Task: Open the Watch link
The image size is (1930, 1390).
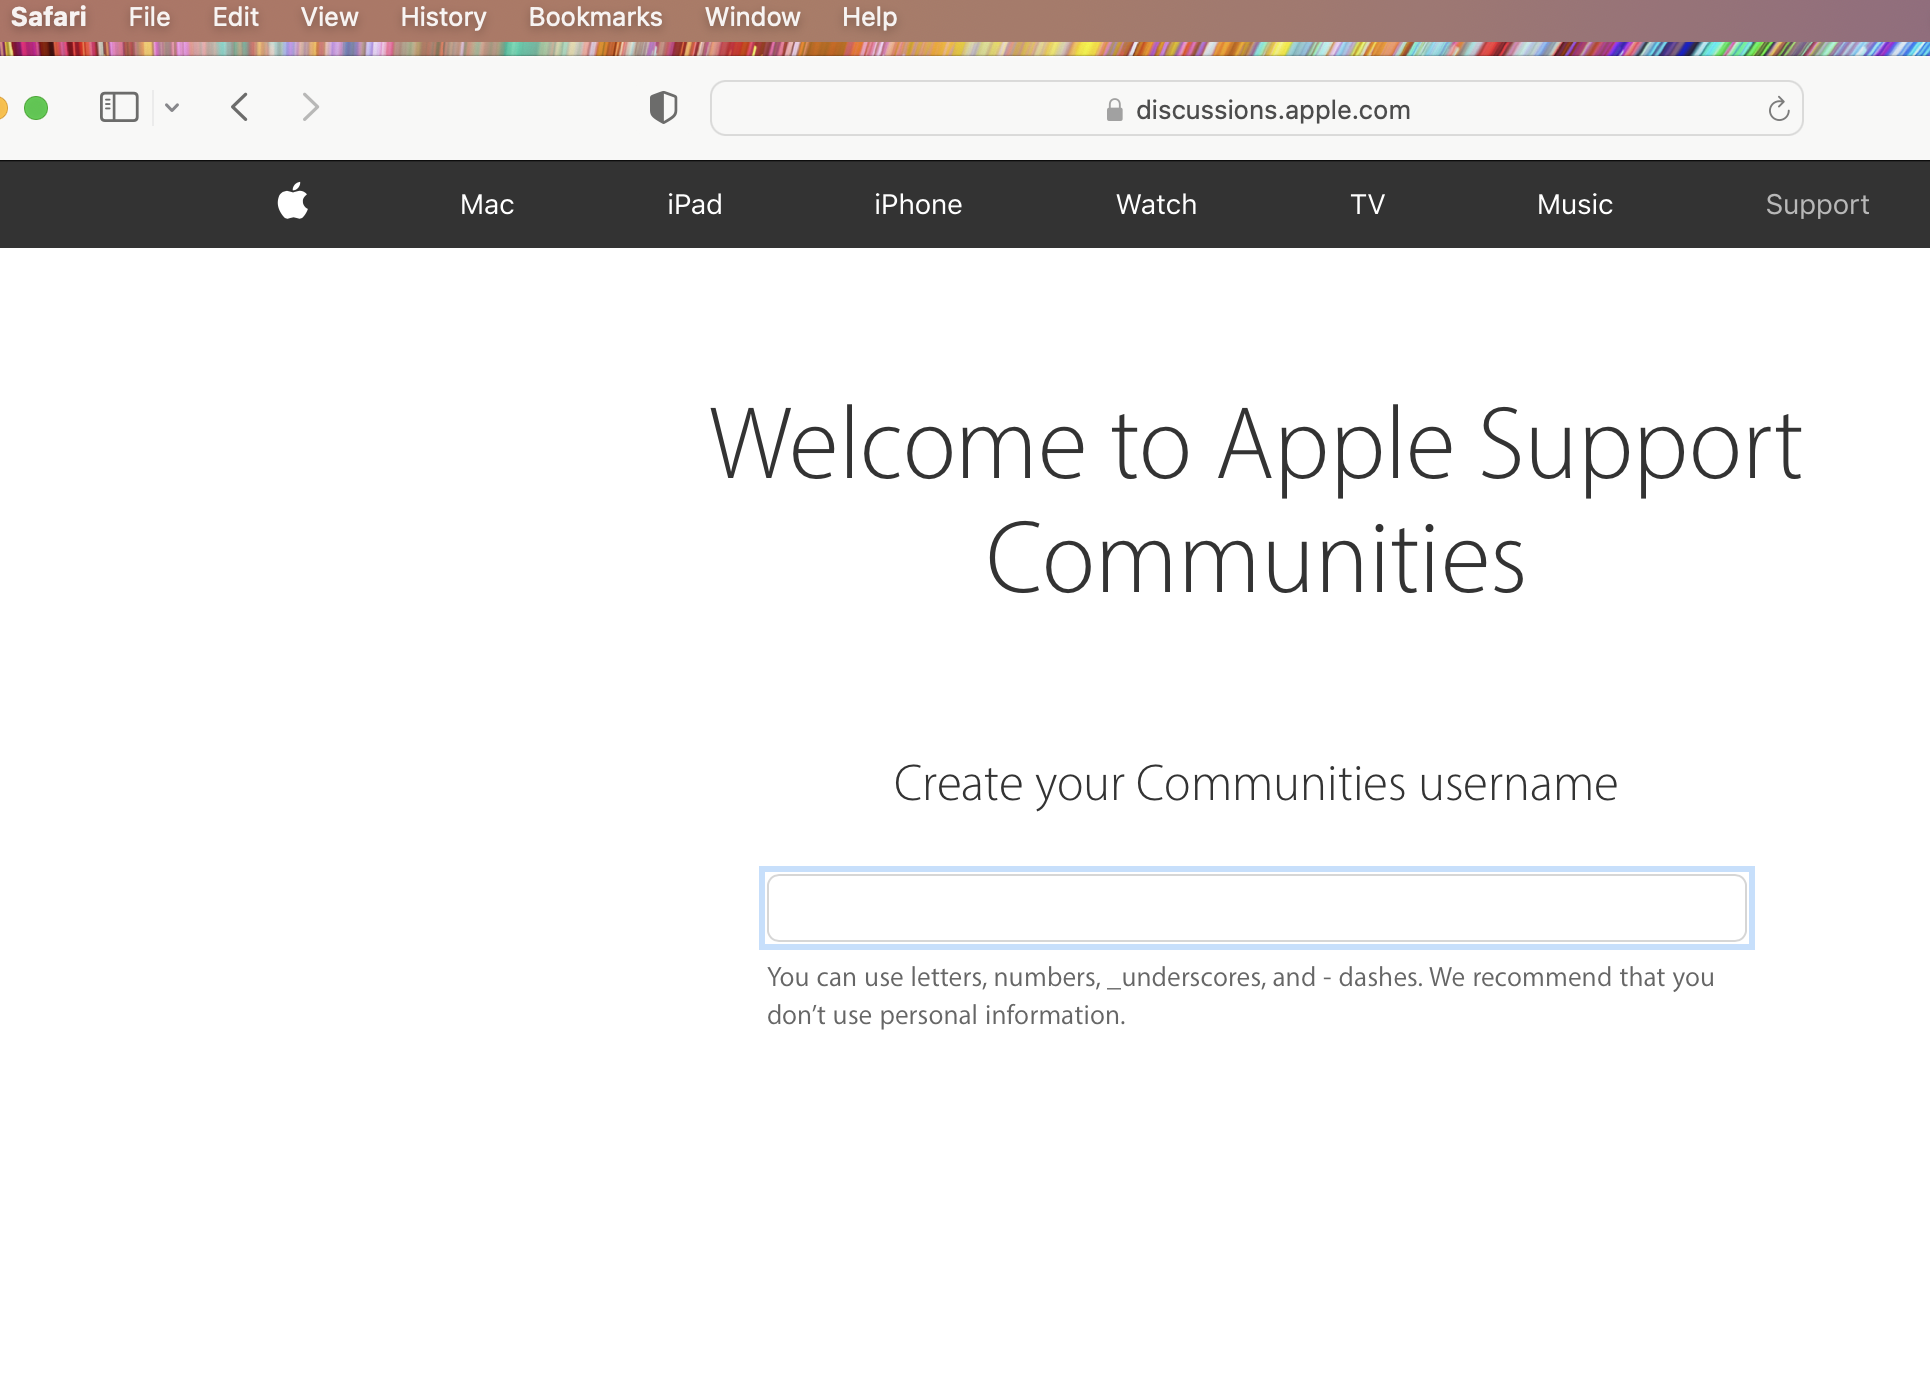Action: coord(1156,204)
